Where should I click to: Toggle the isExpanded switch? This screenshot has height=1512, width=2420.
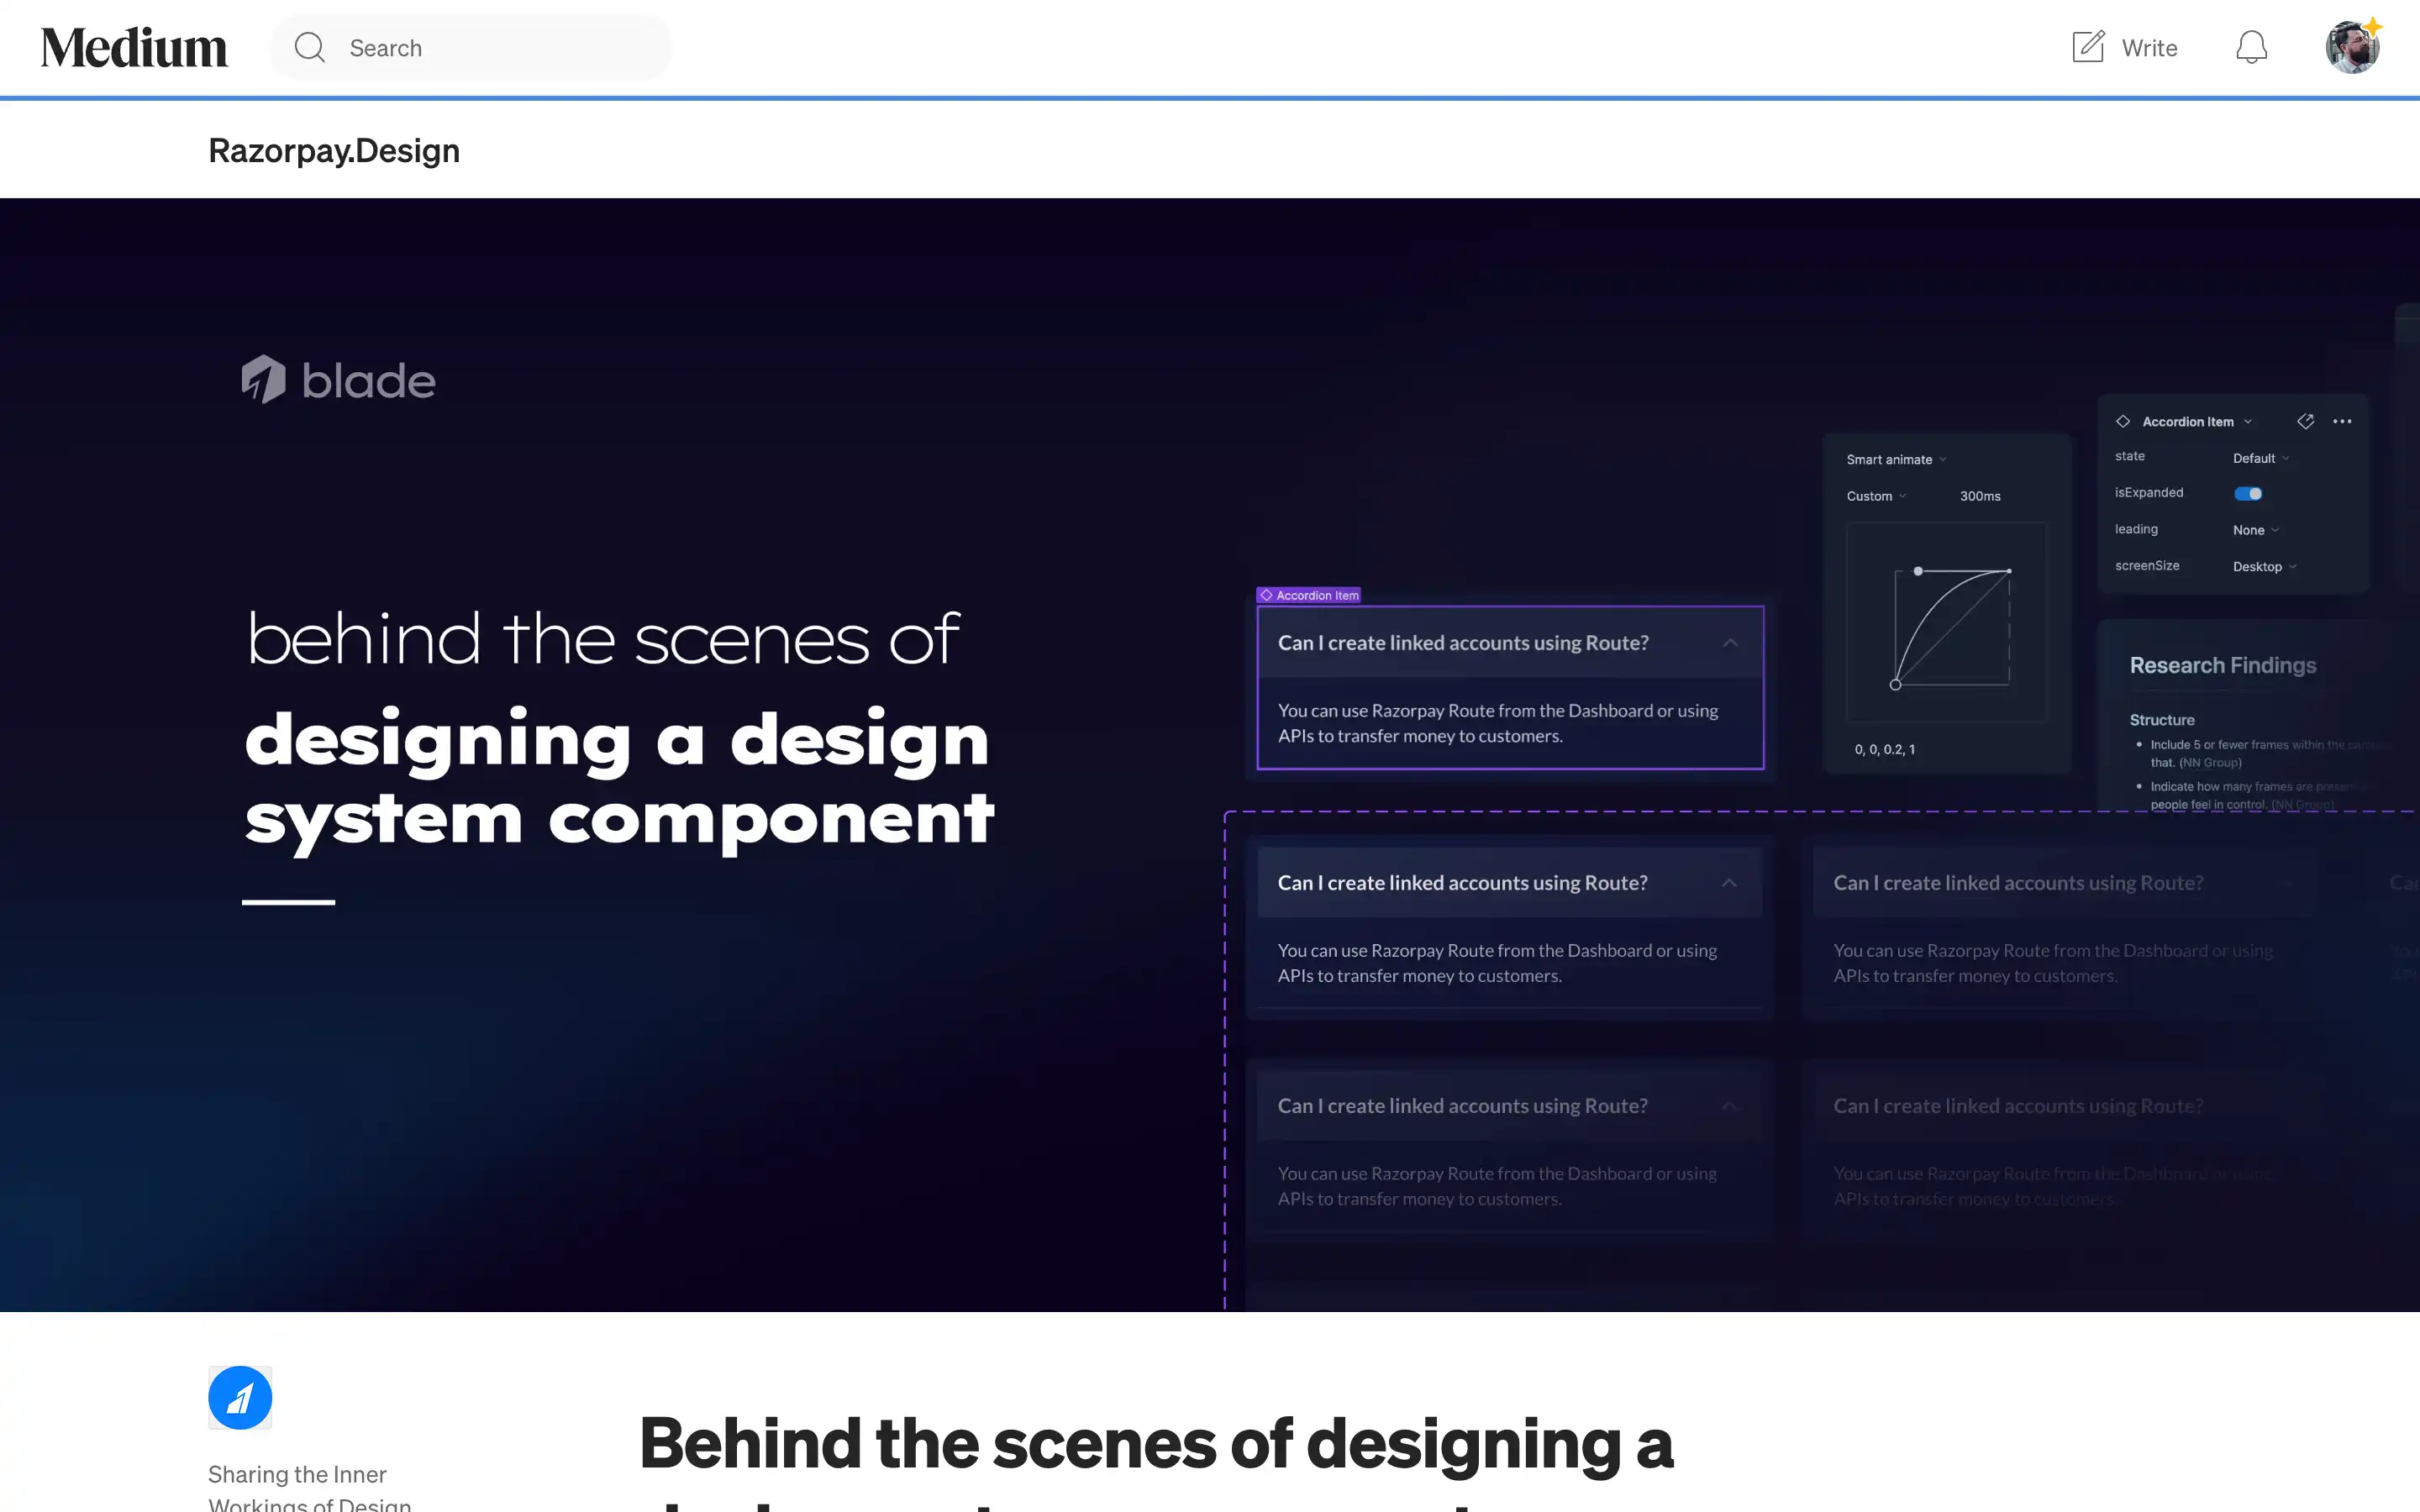coord(2248,493)
